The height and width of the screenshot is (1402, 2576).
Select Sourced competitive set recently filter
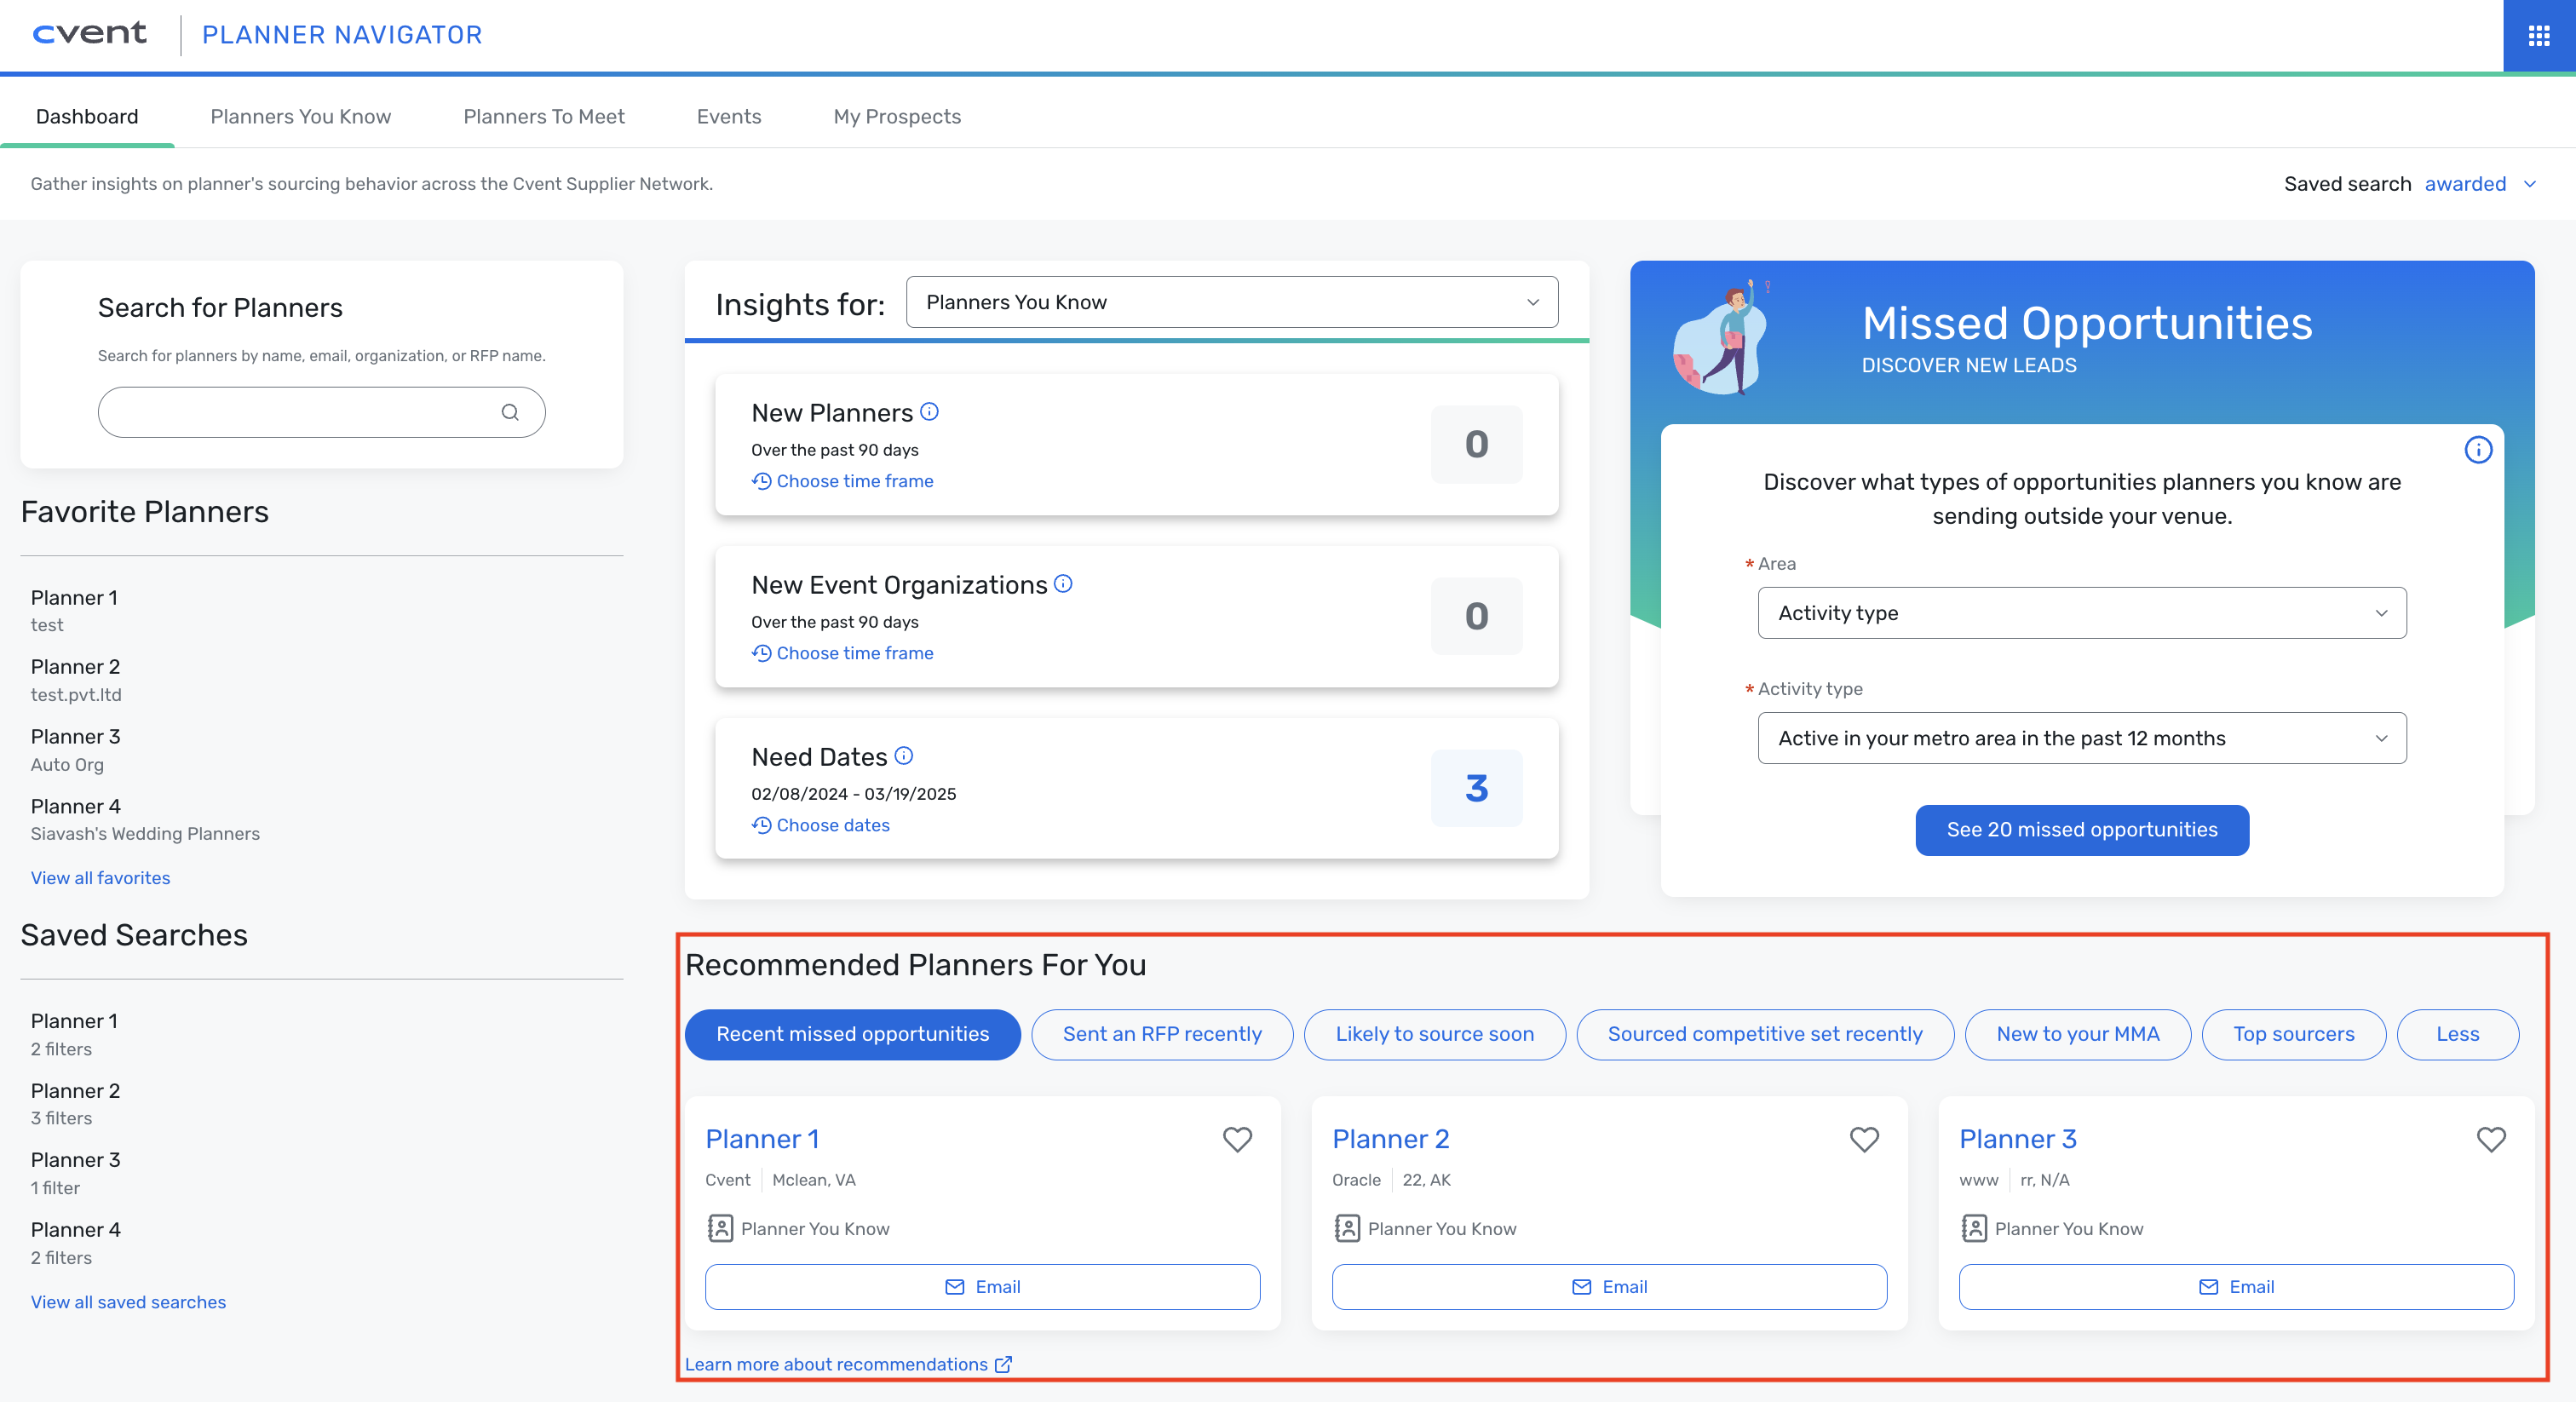coord(1765,1034)
